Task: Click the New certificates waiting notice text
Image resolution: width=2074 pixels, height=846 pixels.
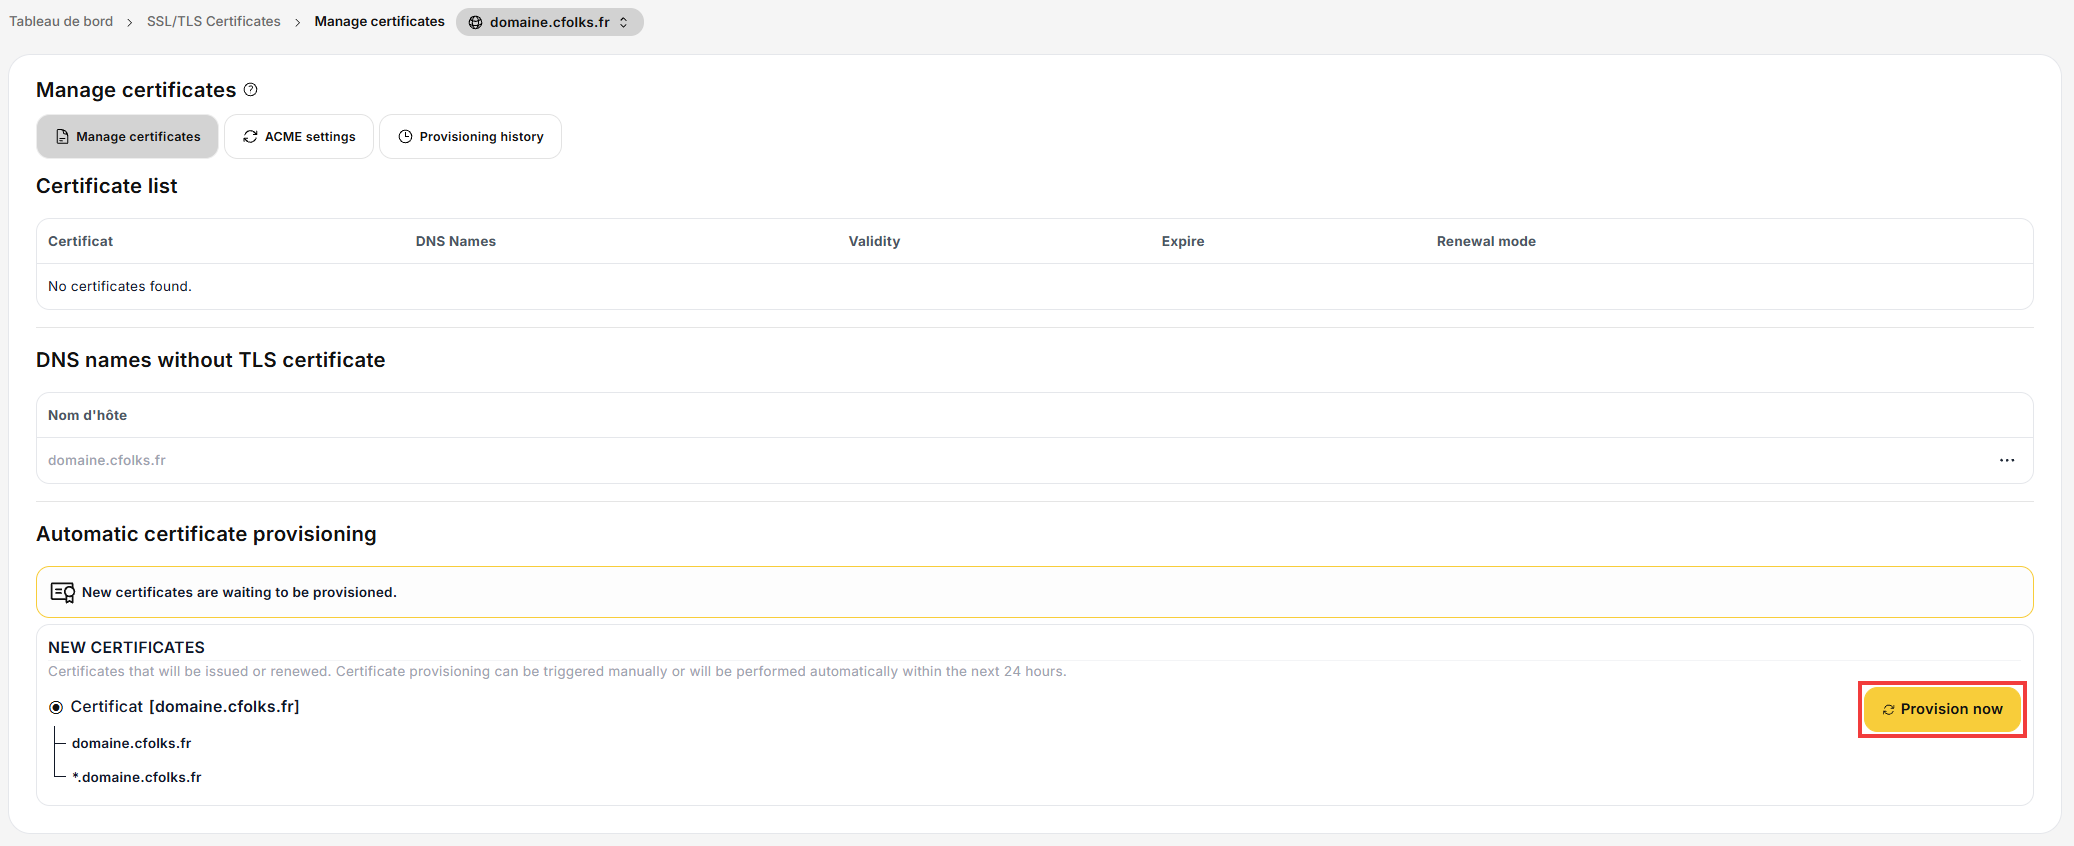Action: pyautogui.click(x=239, y=592)
